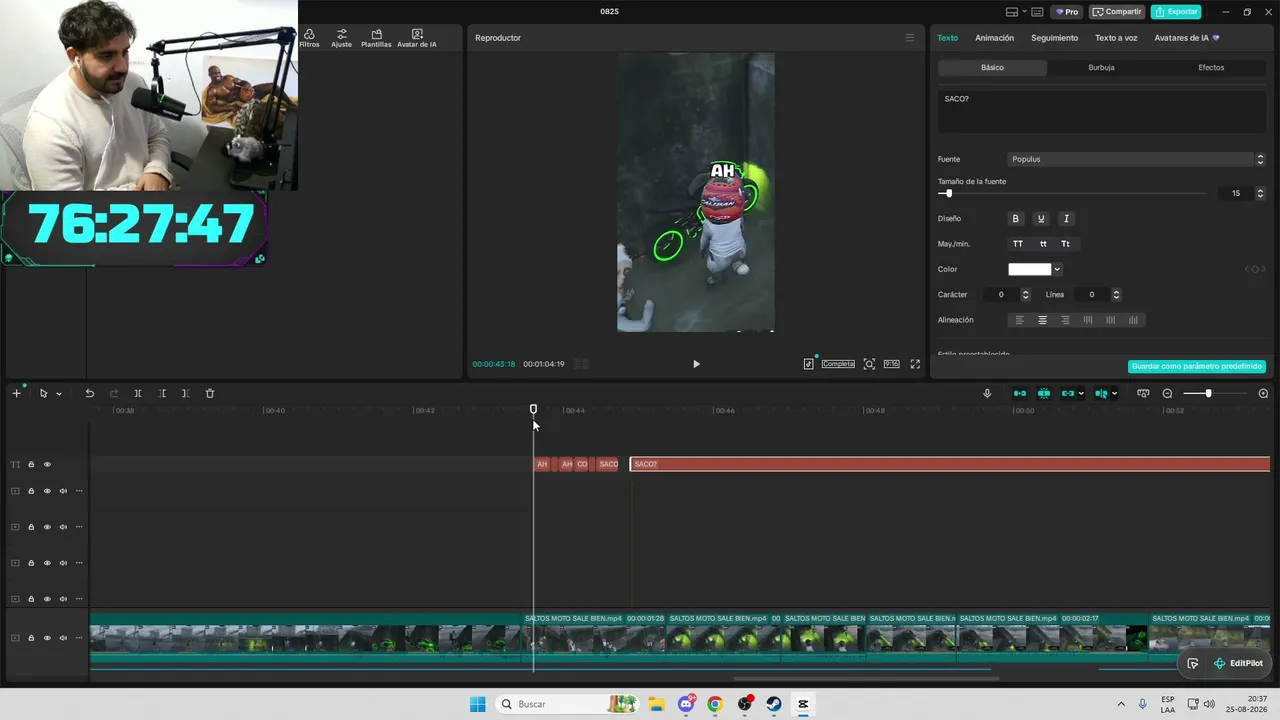The height and width of the screenshot is (720, 1280).
Task: Open the Texto a voz tab
Action: coord(1116,38)
